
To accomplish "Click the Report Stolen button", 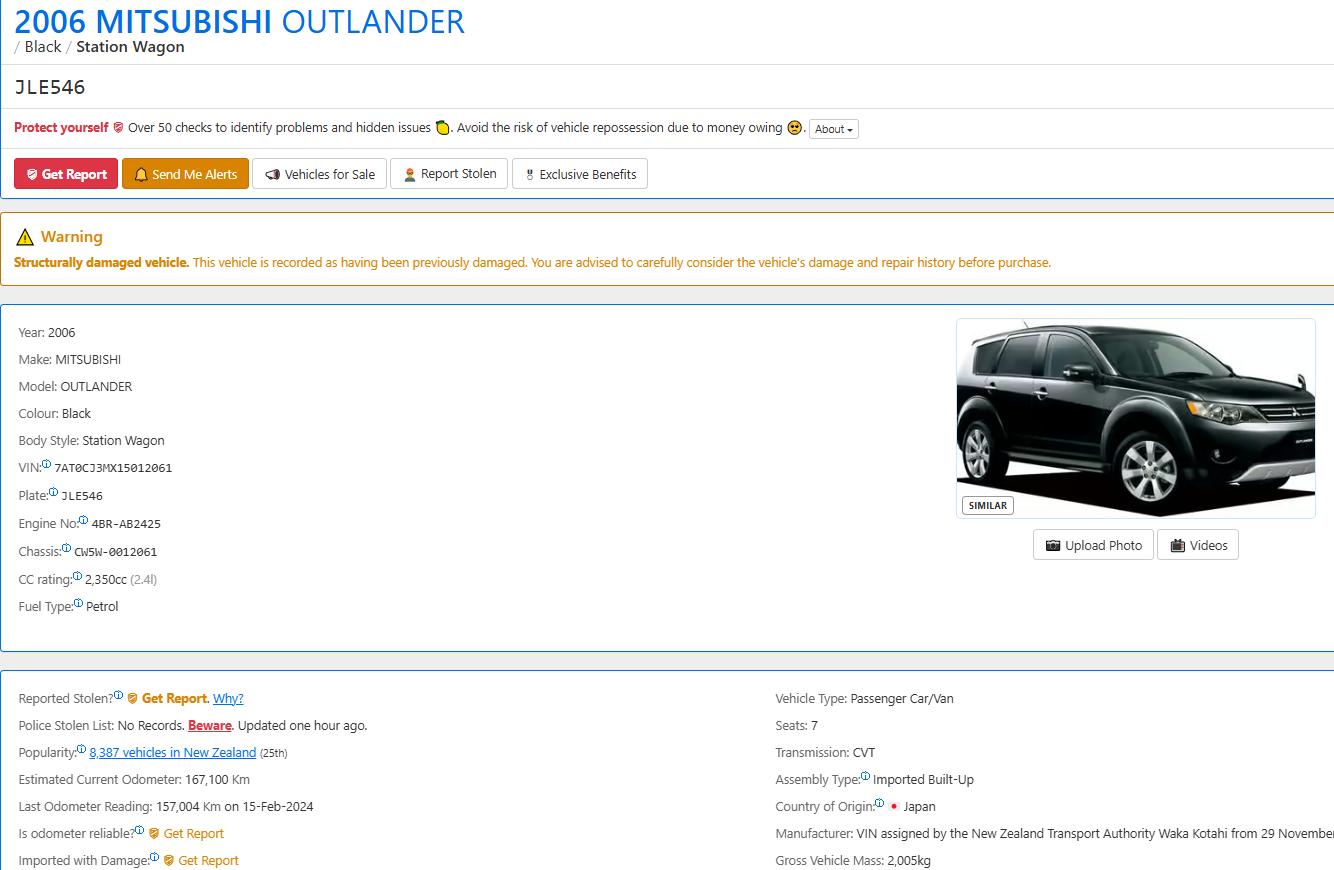I will click(449, 174).
